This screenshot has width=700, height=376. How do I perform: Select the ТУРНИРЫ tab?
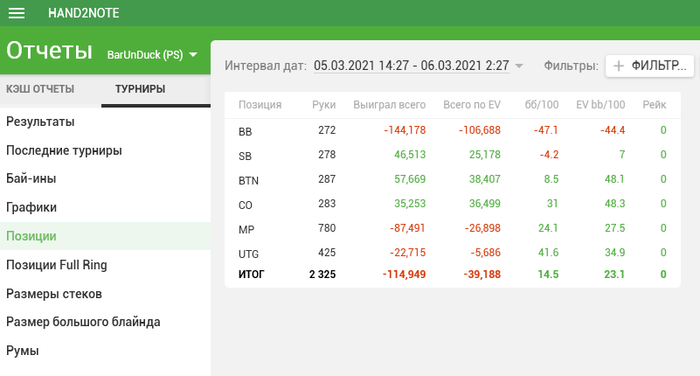point(140,89)
